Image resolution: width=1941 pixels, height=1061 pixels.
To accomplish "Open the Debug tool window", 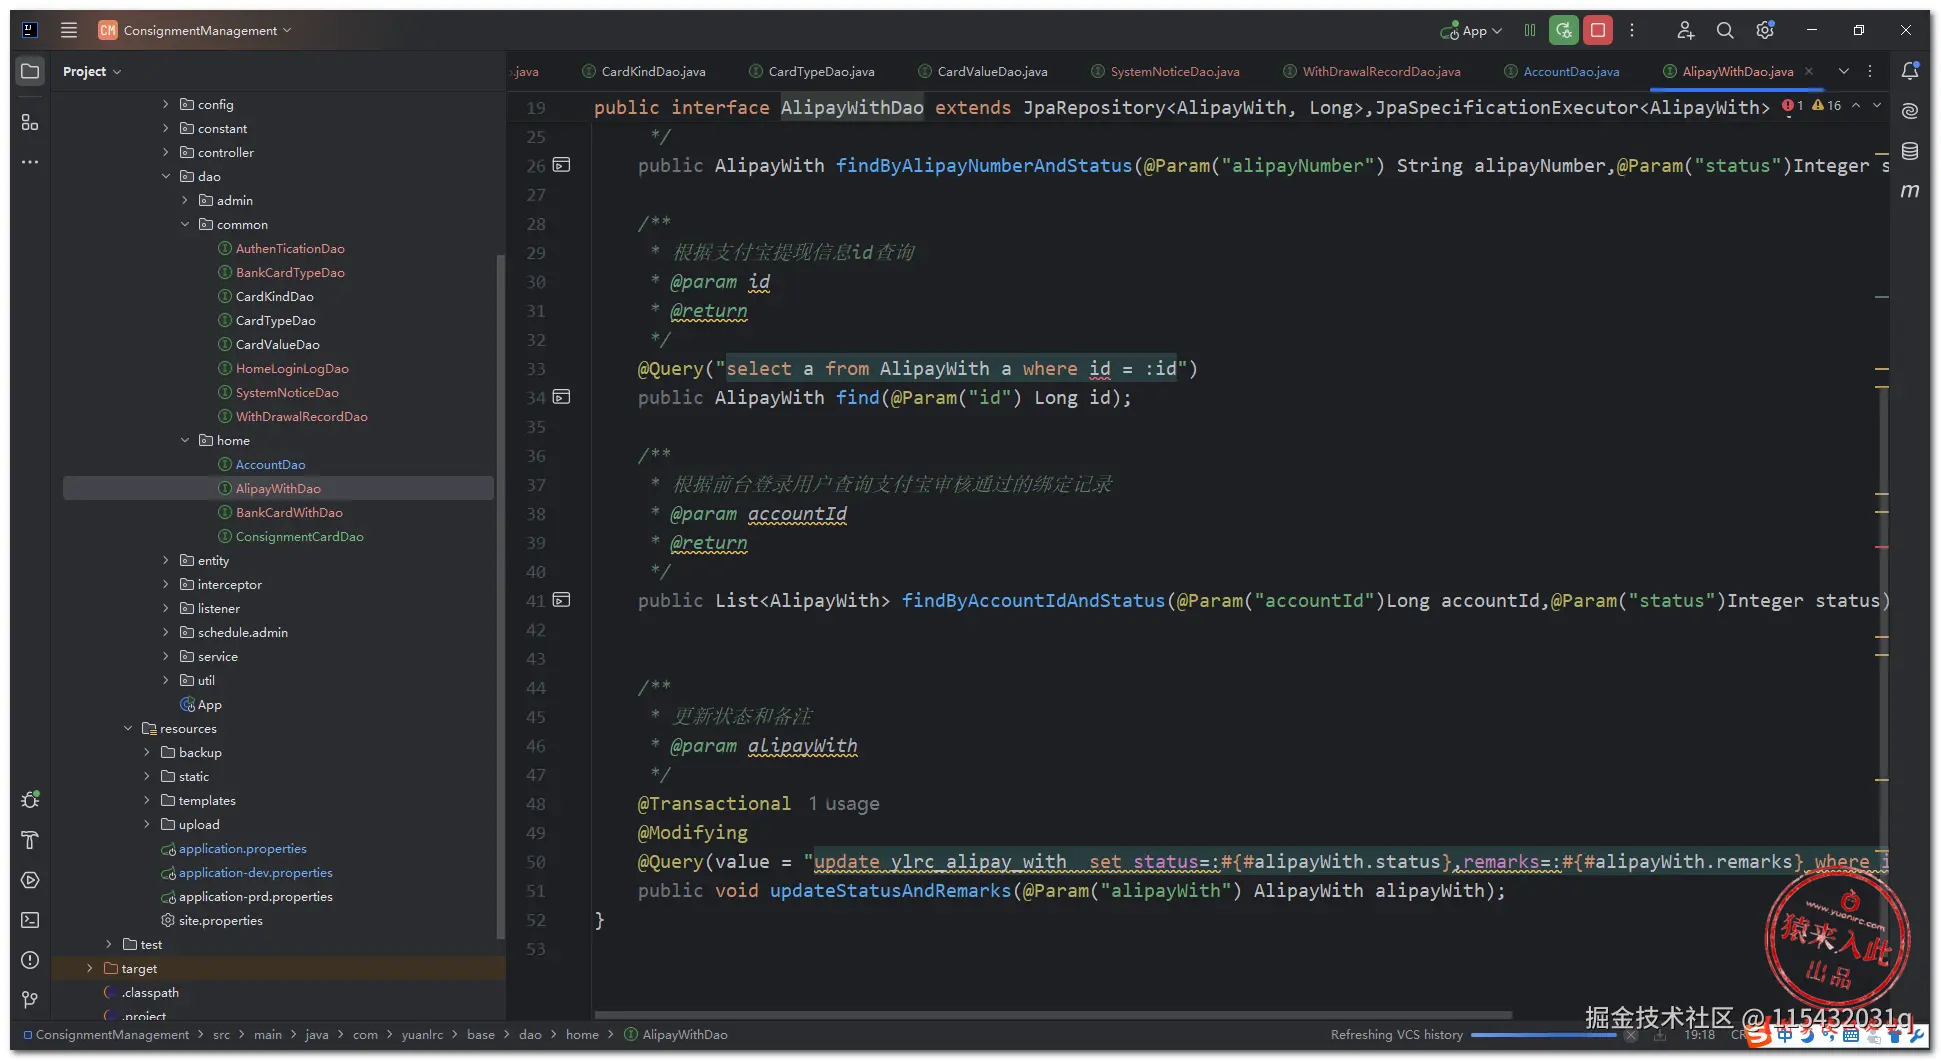I will [30, 800].
